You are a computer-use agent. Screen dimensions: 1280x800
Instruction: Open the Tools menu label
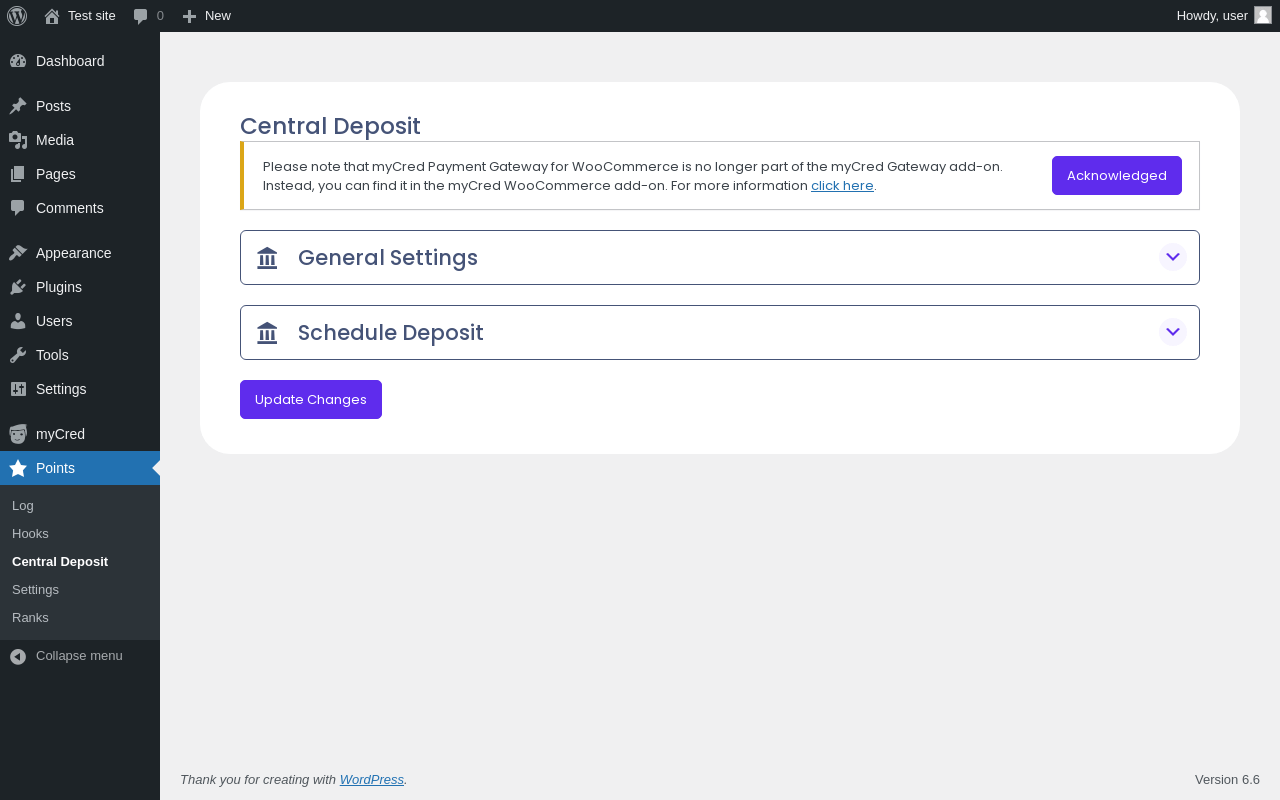(x=52, y=355)
